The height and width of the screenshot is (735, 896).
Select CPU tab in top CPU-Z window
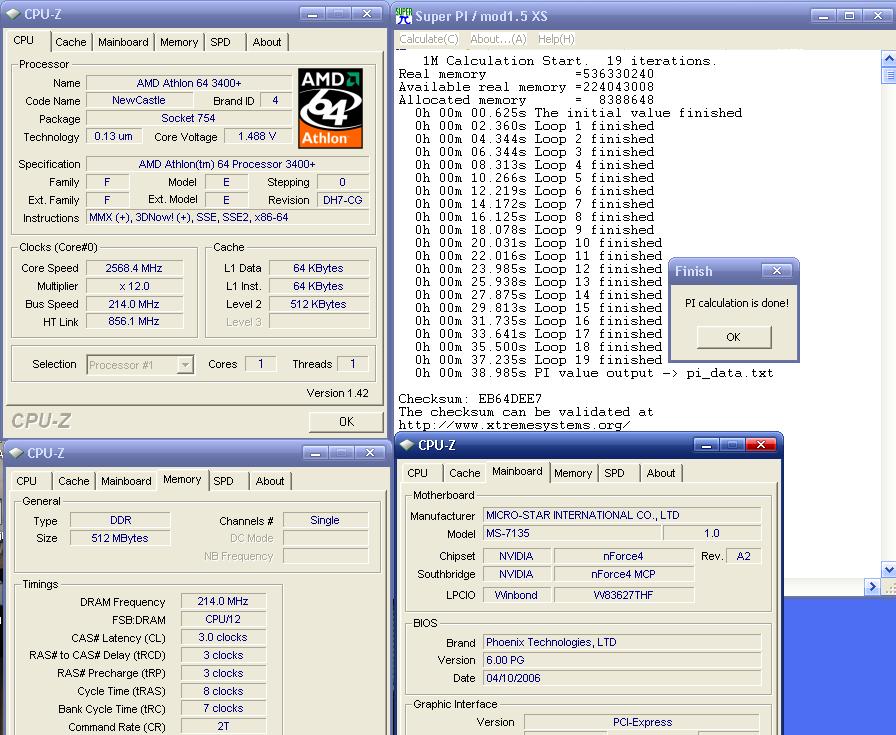click(24, 40)
